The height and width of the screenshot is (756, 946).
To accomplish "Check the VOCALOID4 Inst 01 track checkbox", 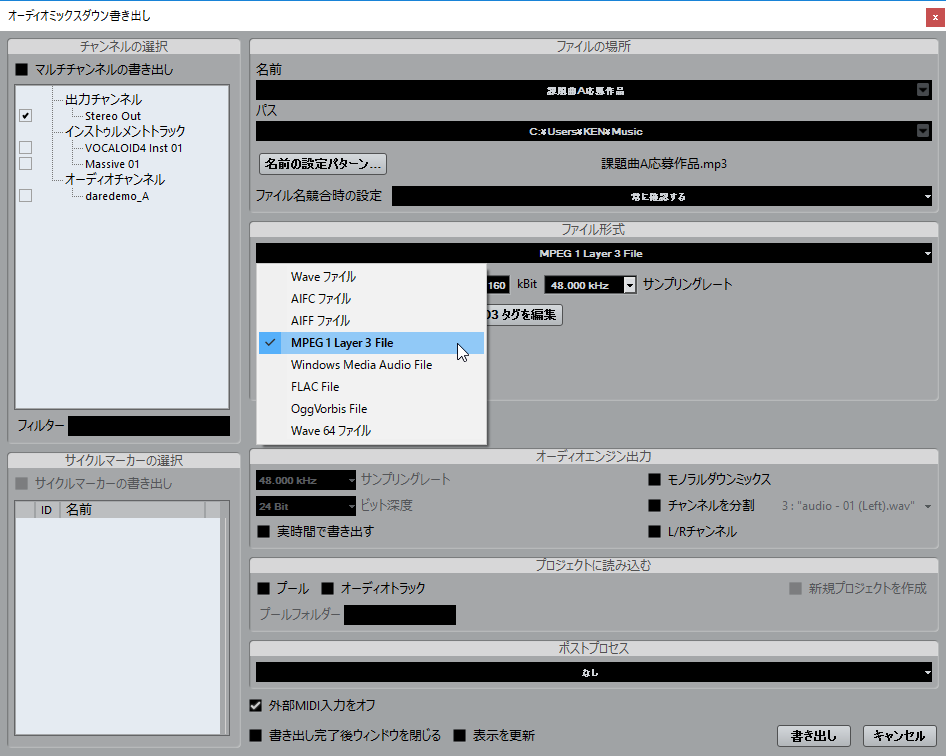I will click(x=25, y=148).
